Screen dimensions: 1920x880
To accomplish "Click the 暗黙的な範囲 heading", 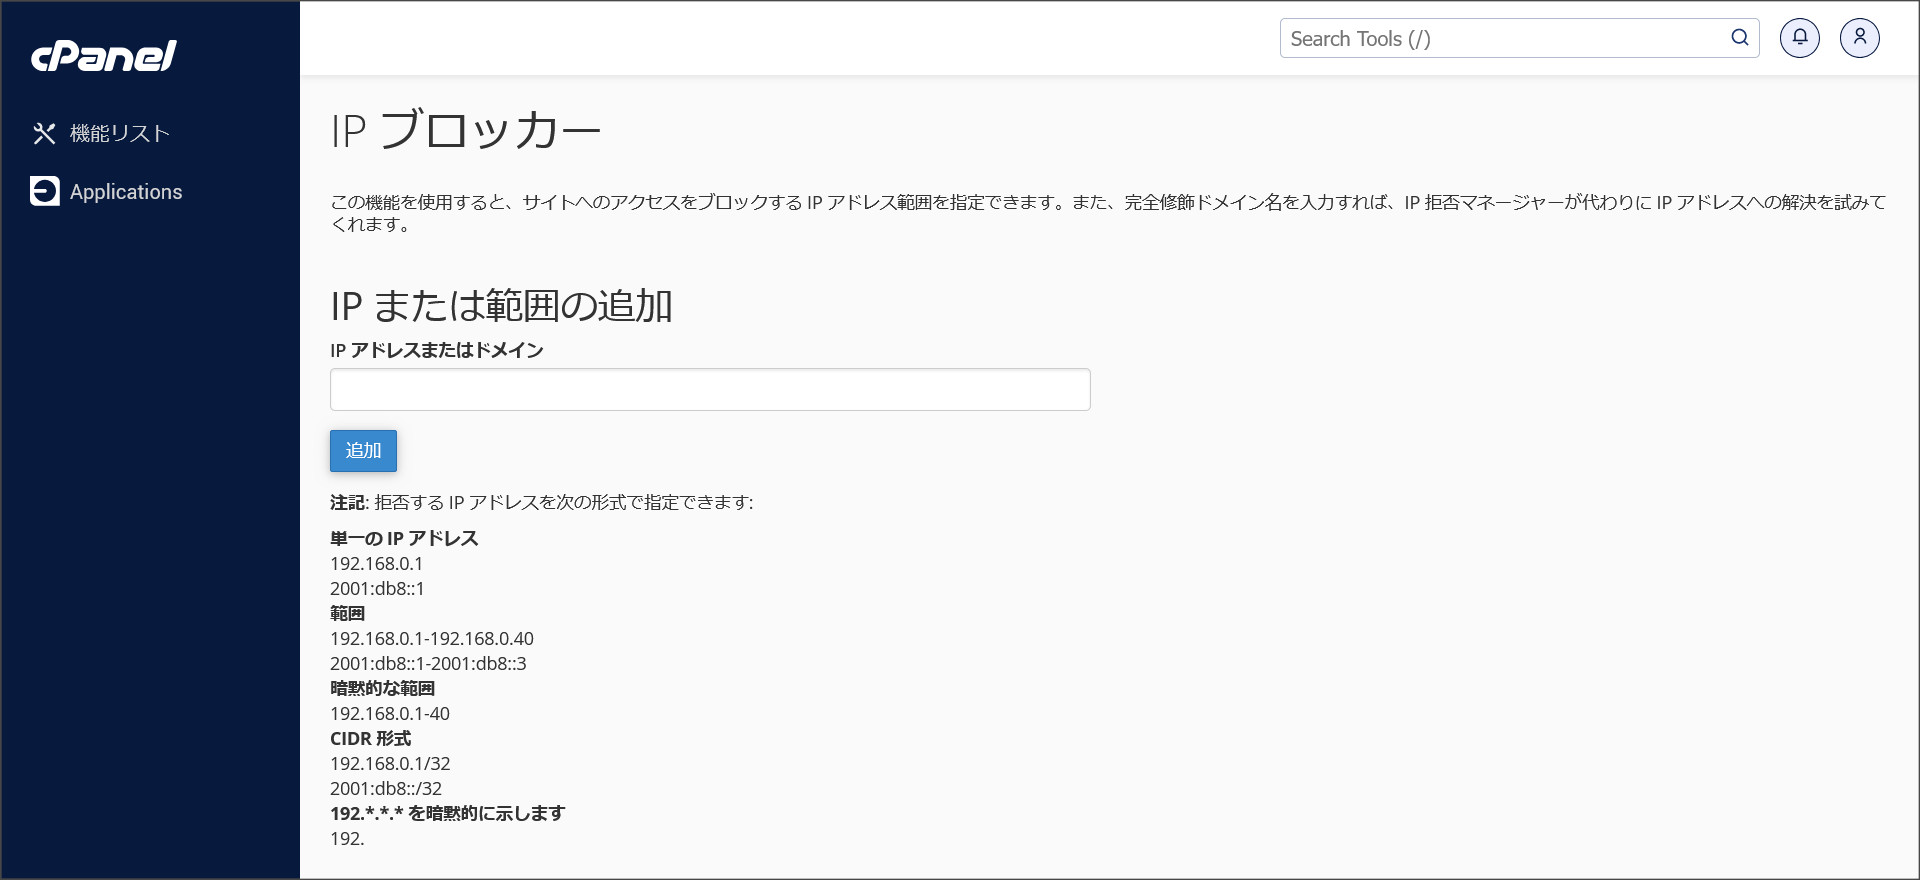I will tap(382, 688).
